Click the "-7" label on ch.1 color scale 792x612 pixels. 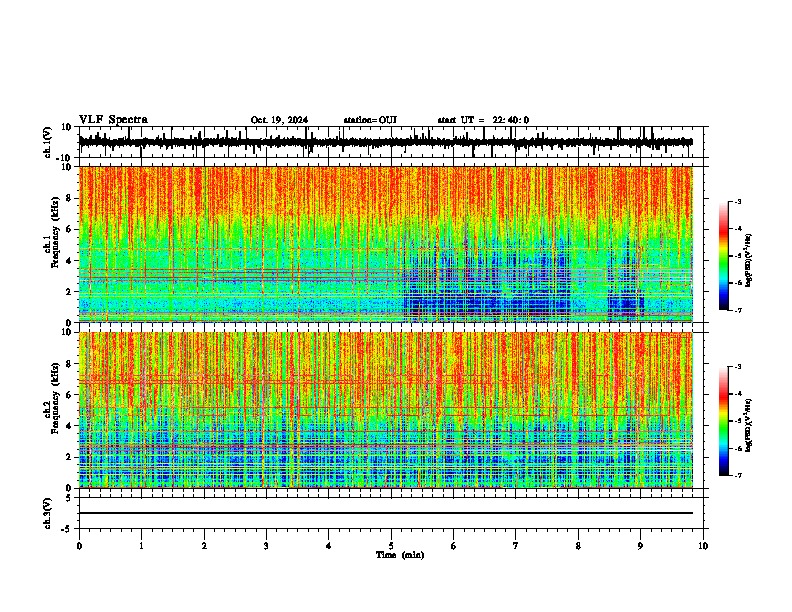click(737, 310)
